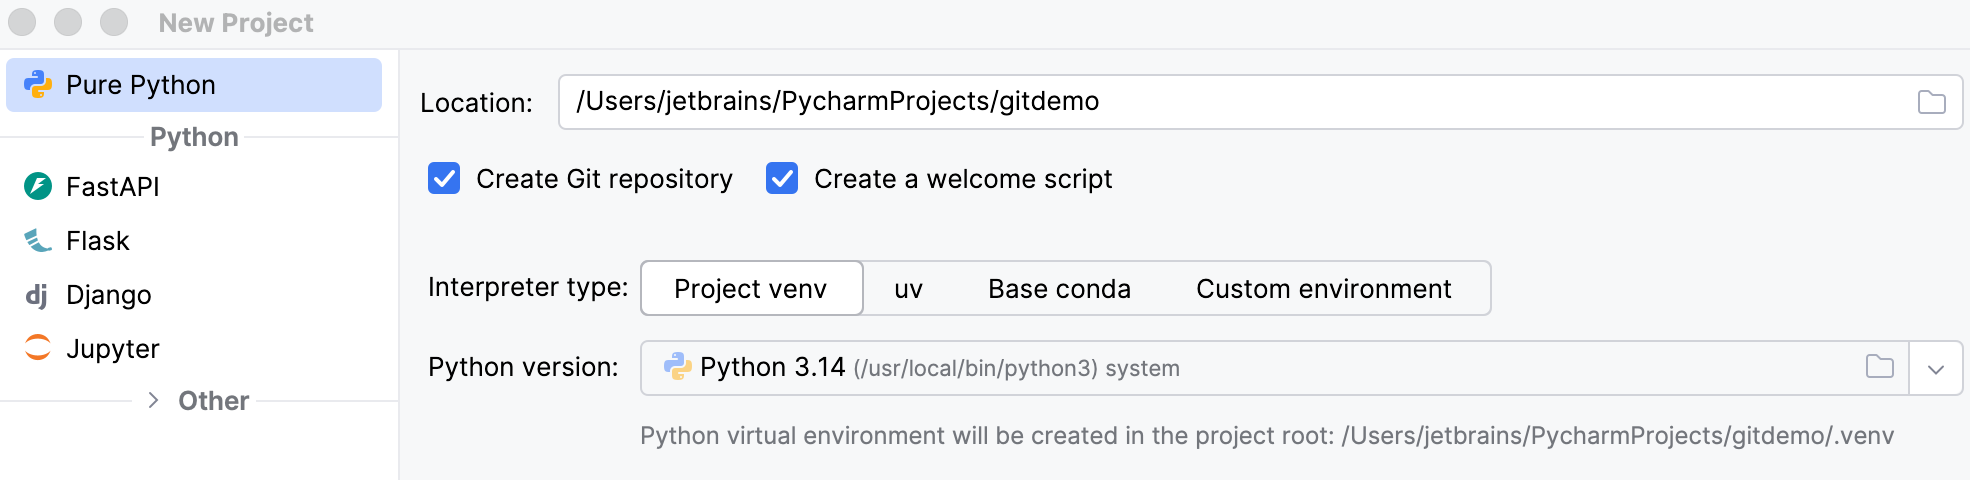Image resolution: width=1970 pixels, height=480 pixels.
Task: Browse for project location folder icon
Action: (1932, 102)
